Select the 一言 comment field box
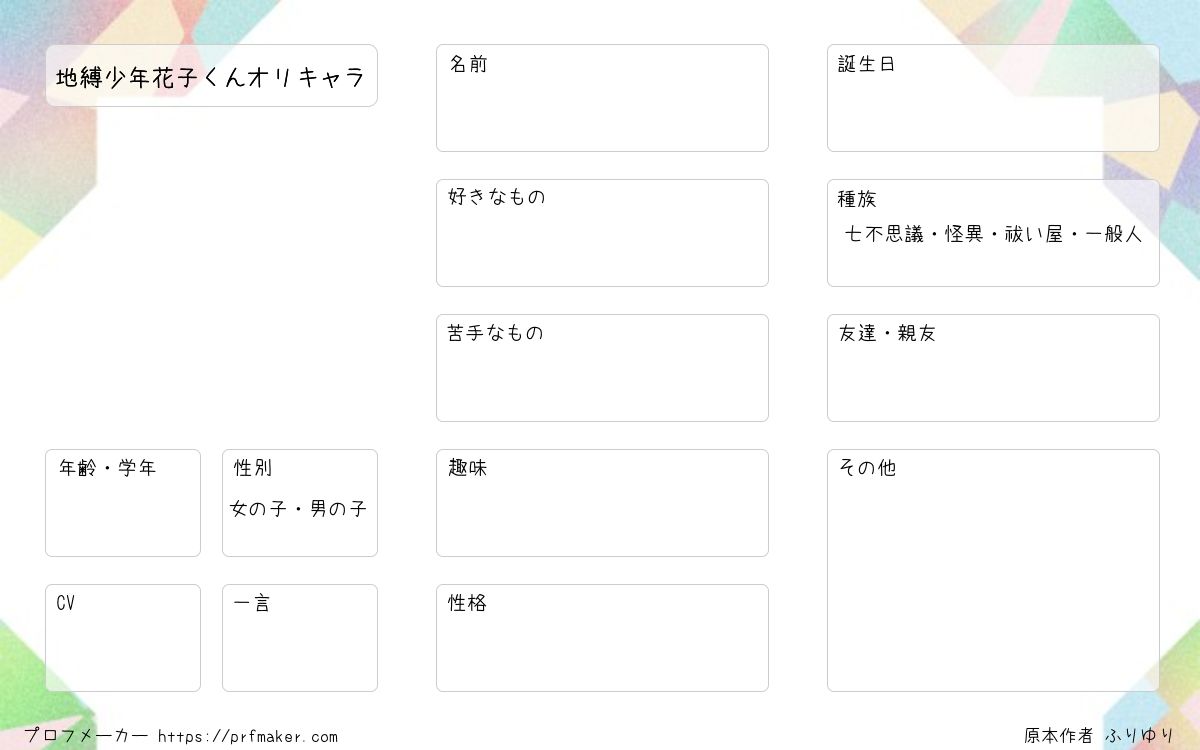 [300, 638]
